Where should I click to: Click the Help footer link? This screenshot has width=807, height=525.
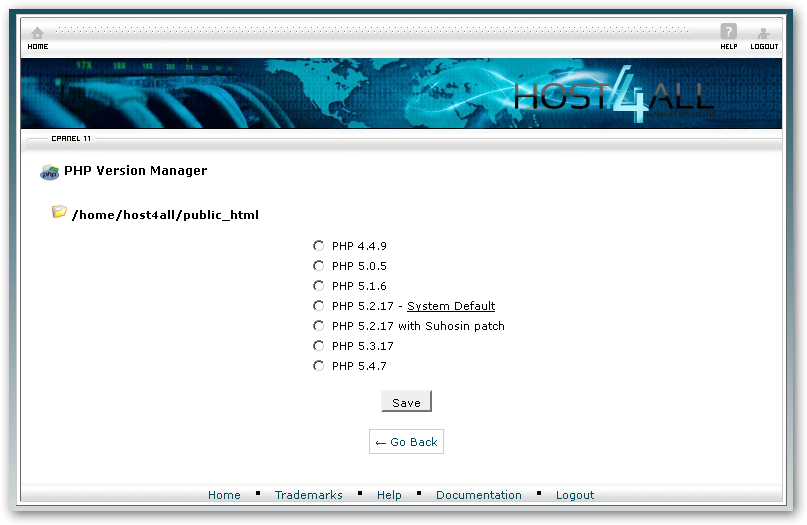point(389,495)
